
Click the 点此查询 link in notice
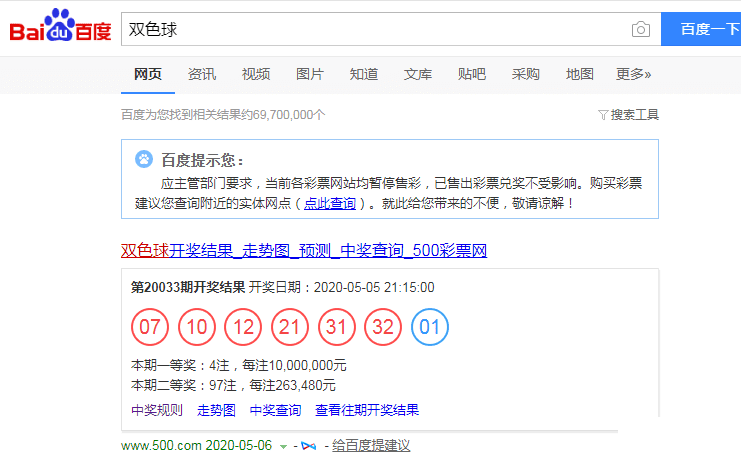click(x=330, y=202)
